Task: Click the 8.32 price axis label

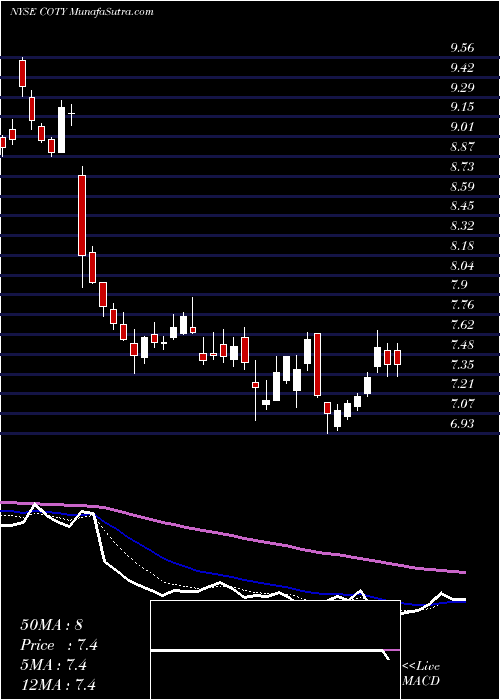Action: pyautogui.click(x=462, y=226)
